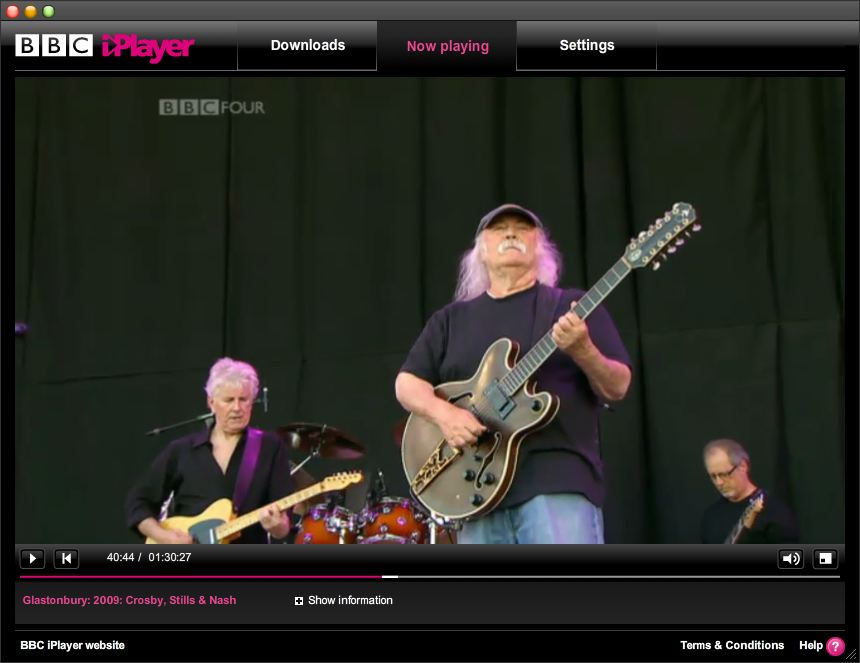Restart programme with skip-to-start button
Viewport: 860px width, 663px height.
click(x=66, y=558)
